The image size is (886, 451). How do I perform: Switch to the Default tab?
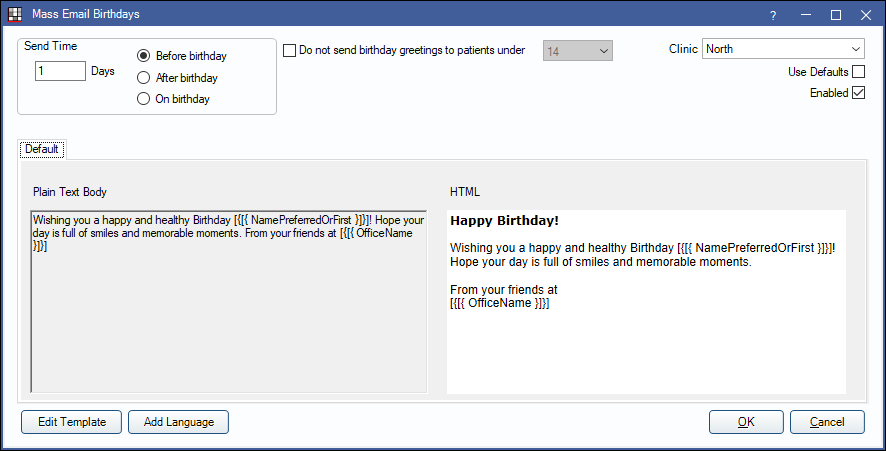[42, 149]
